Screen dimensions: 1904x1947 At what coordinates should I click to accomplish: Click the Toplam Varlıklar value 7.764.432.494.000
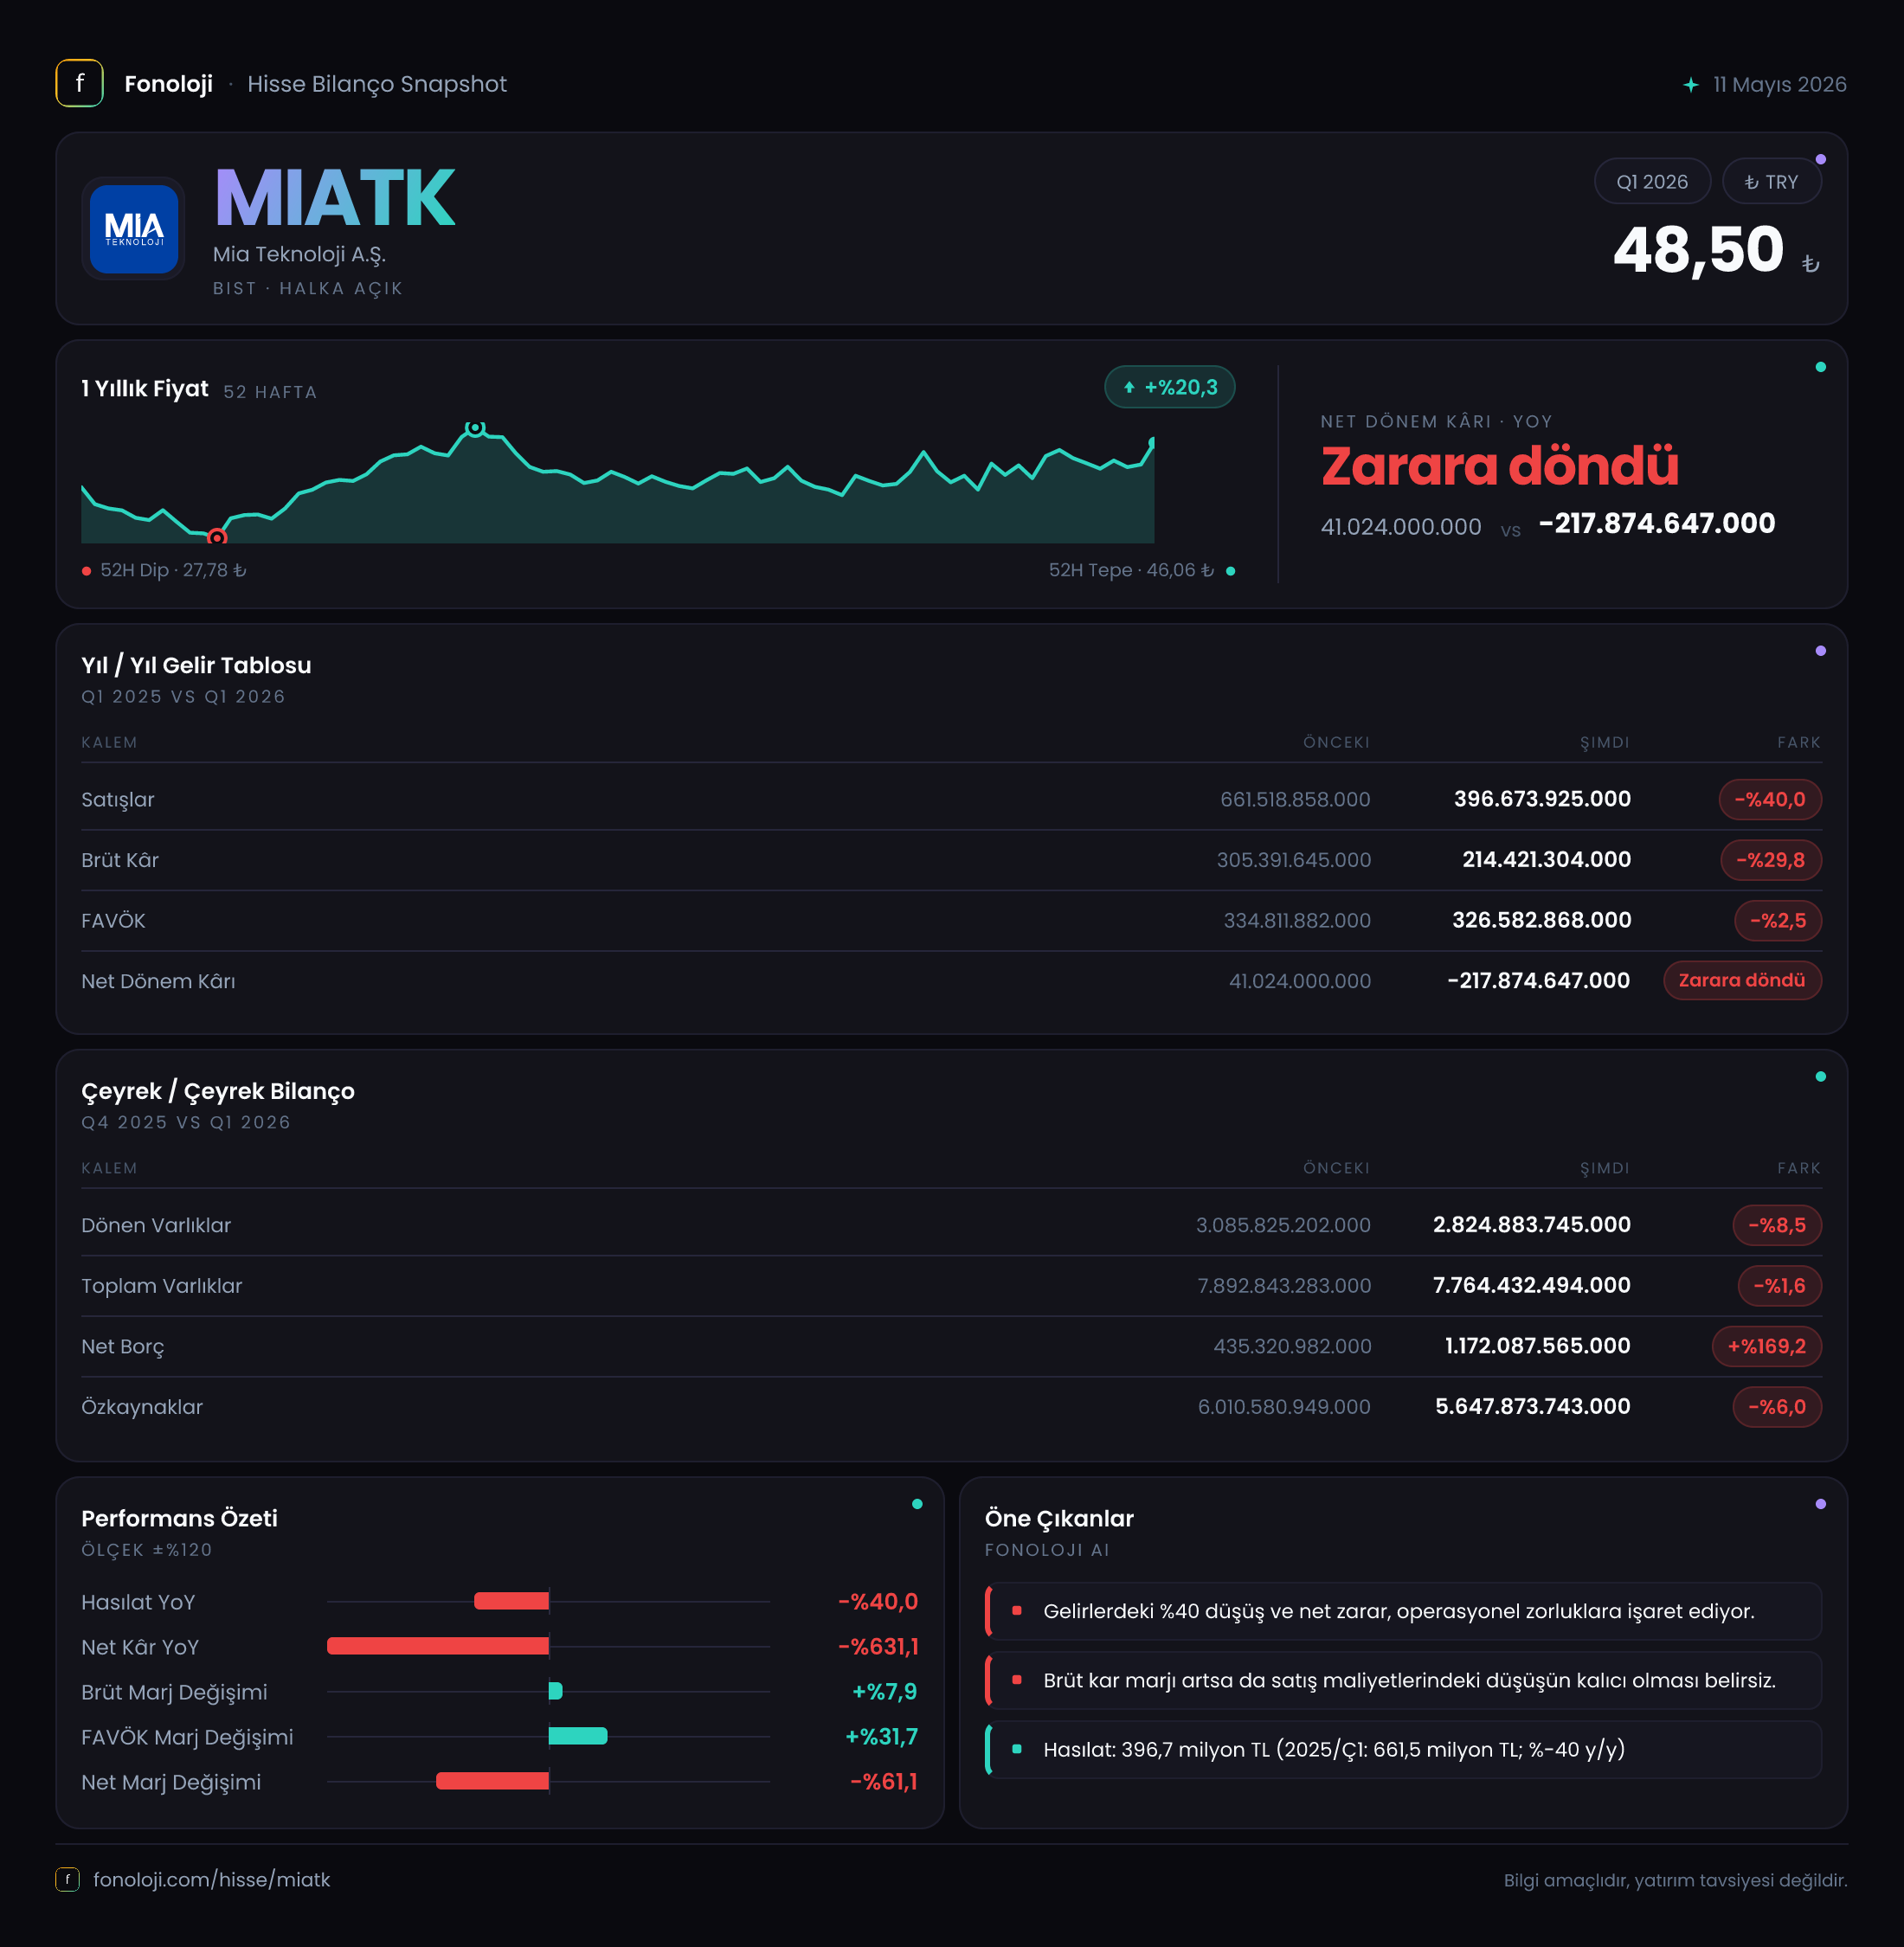tap(1531, 1286)
